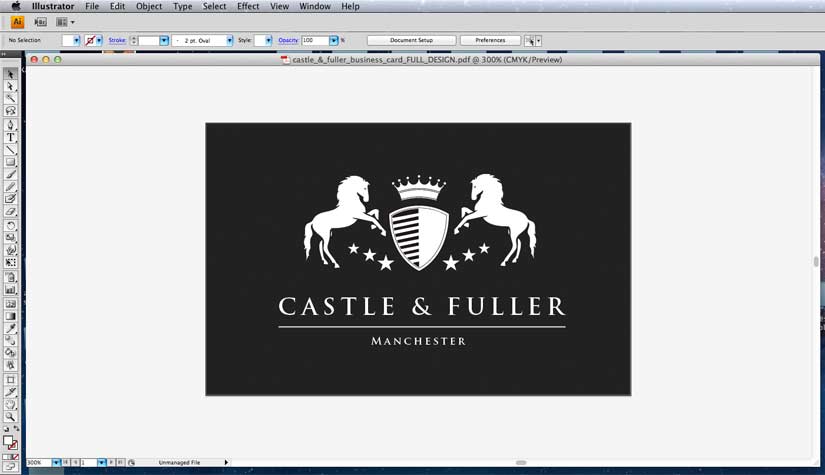The image size is (825, 475).
Task: Click the Opacity input field showing 100
Action: 315,41
